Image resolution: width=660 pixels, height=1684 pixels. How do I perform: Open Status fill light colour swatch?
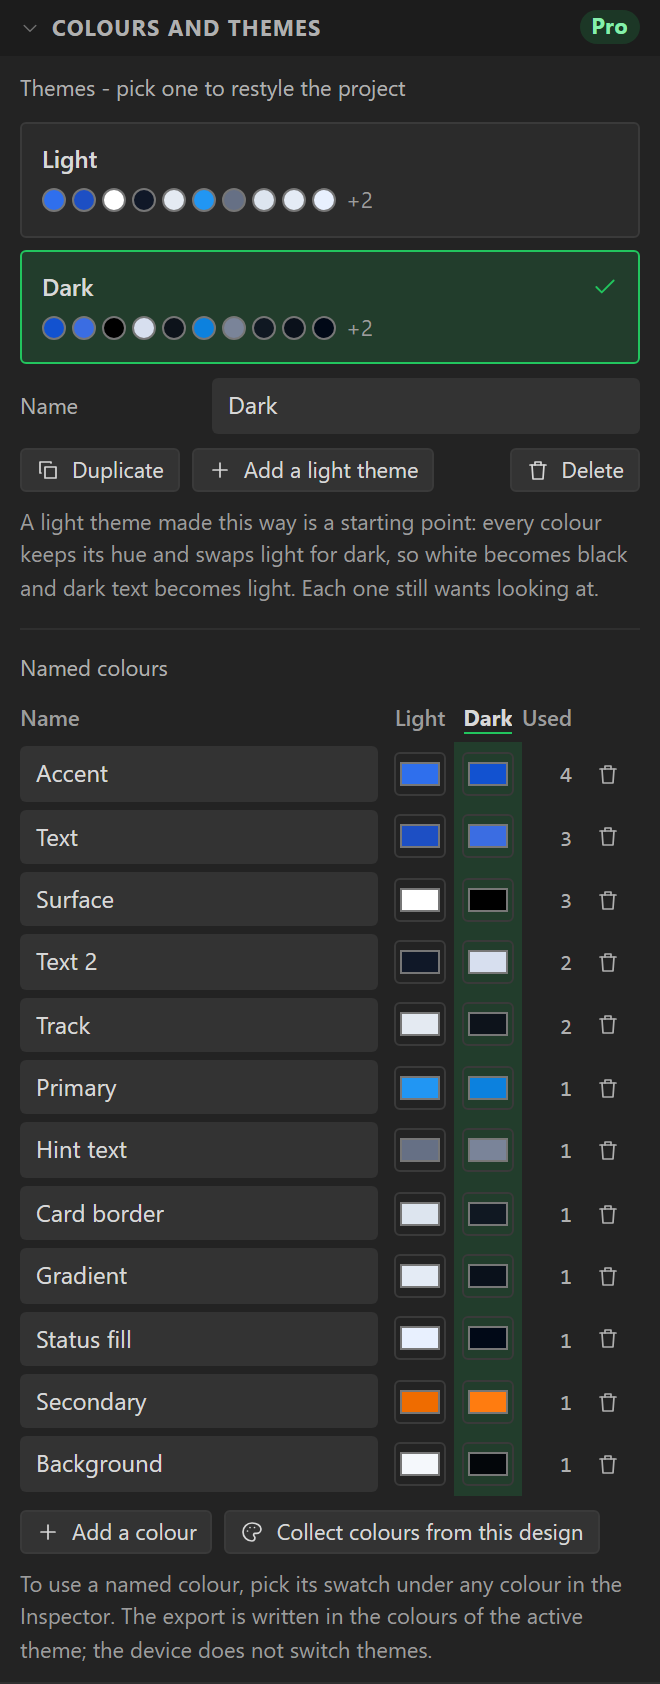pos(420,1339)
